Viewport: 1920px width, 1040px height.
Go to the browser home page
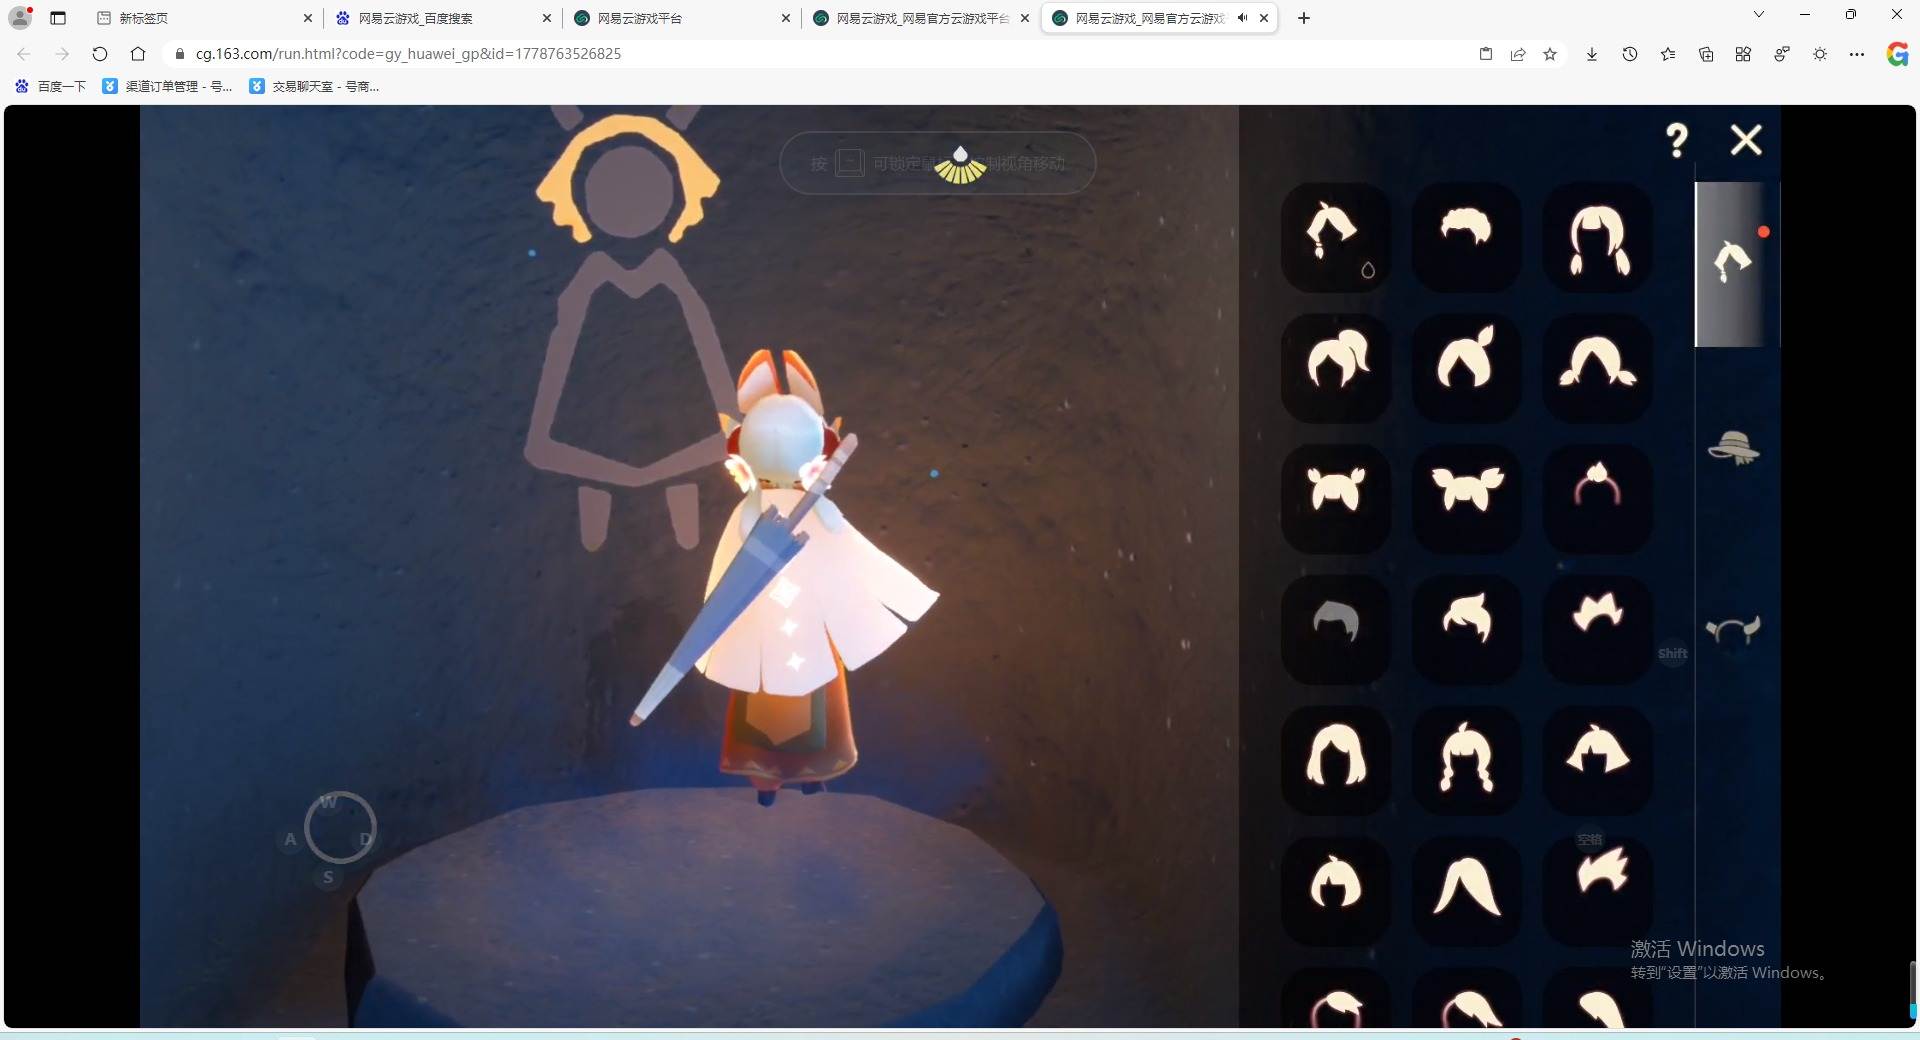pos(138,54)
